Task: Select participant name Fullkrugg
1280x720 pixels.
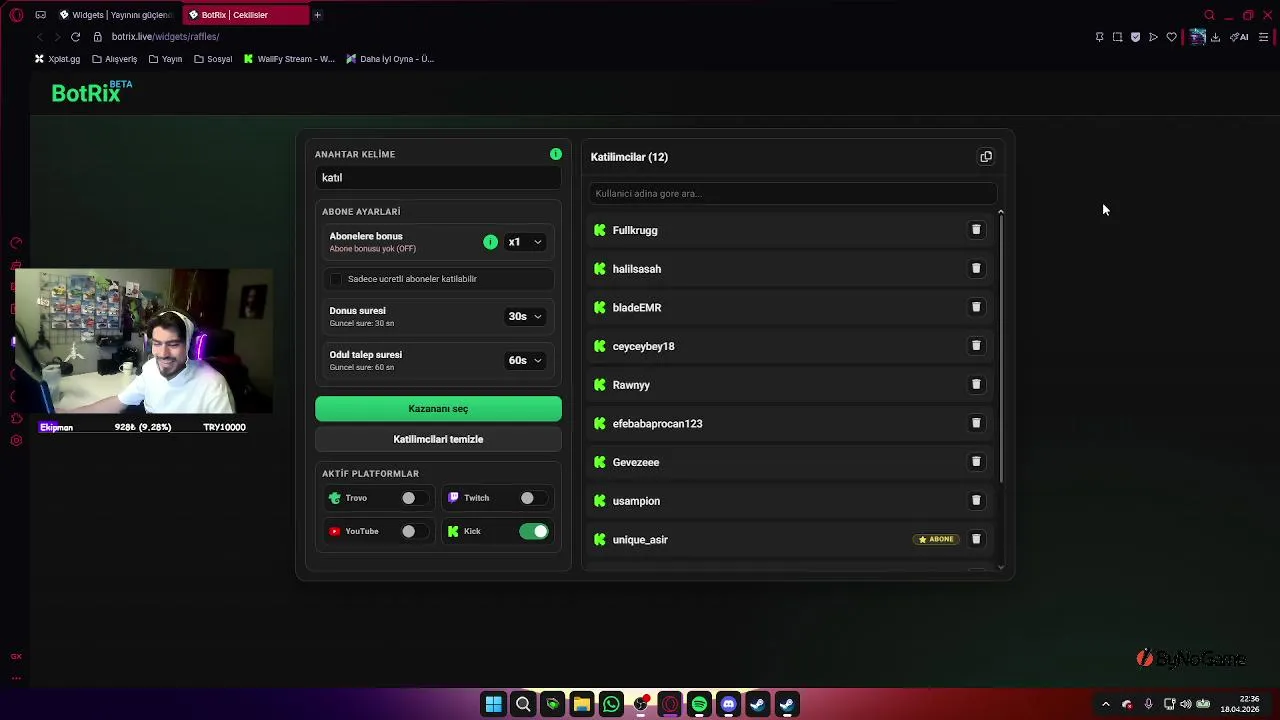Action: (x=635, y=230)
